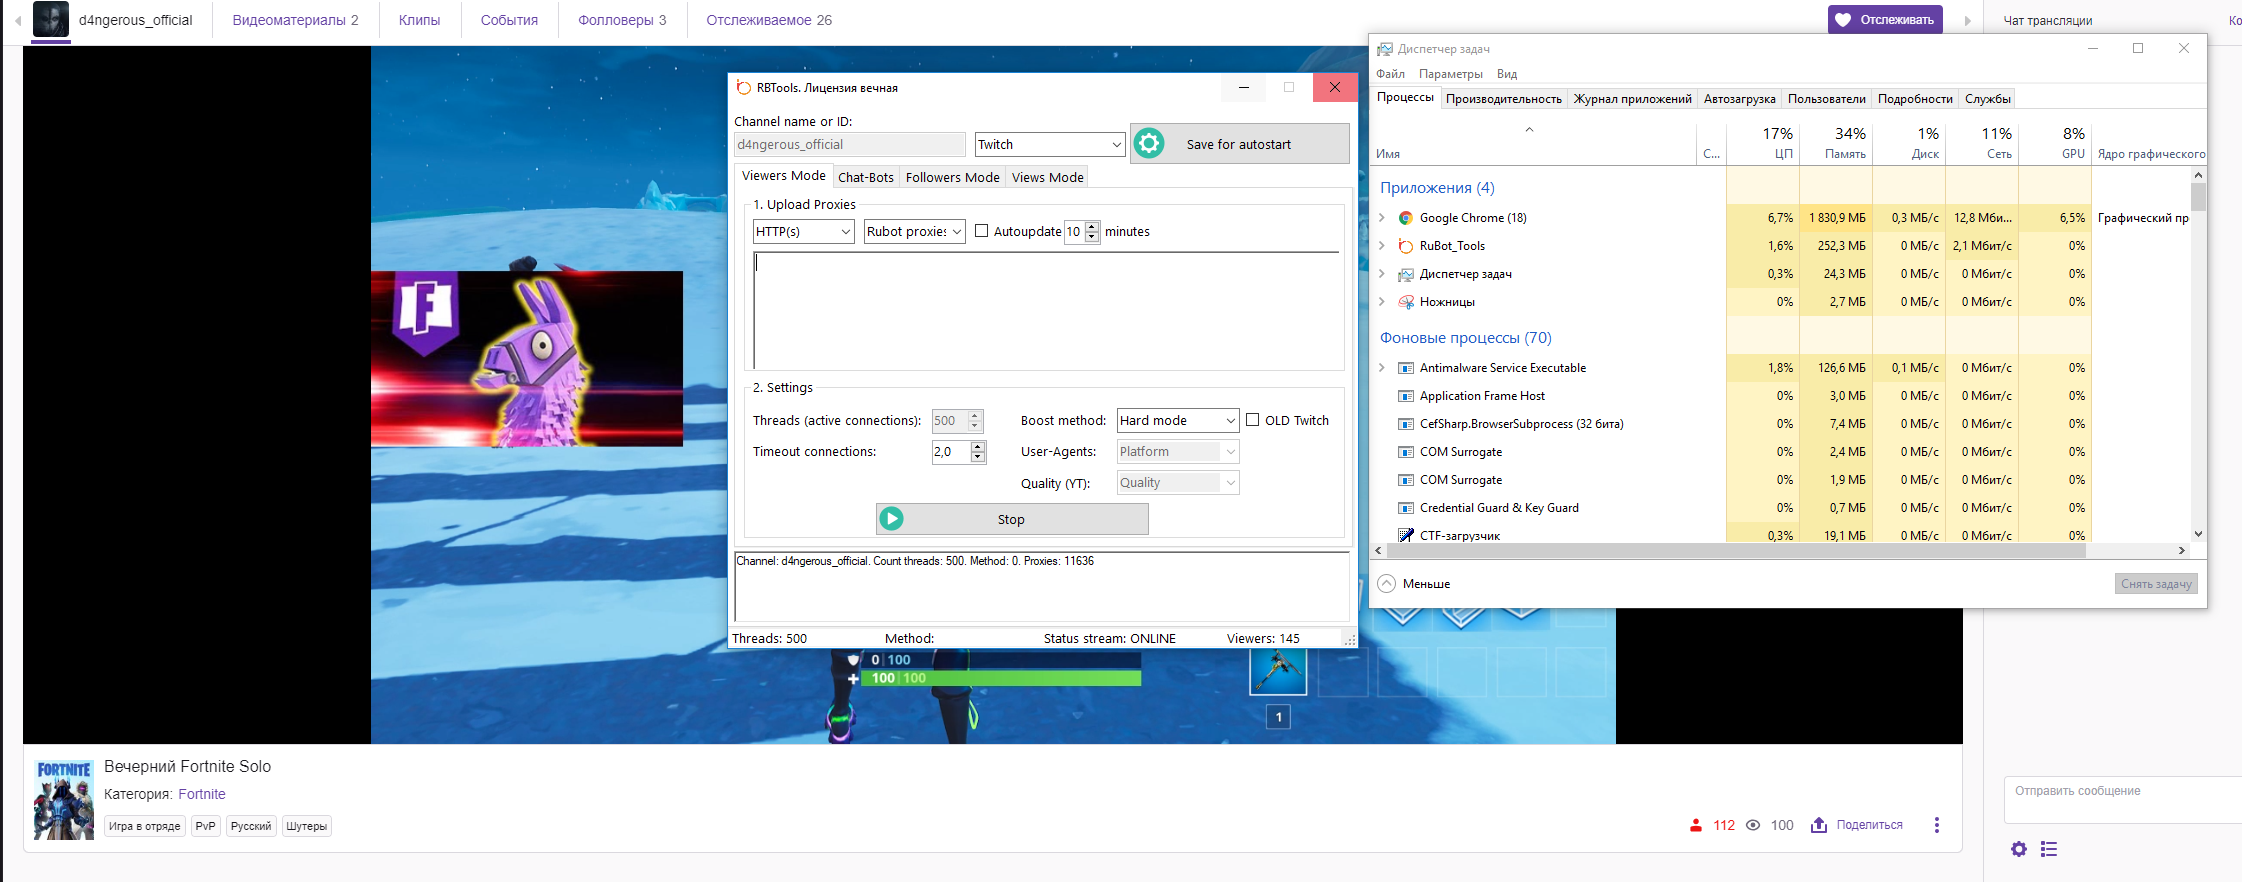2242x882 pixels.
Task: Click the Отслеживать follow button
Action: (x=1885, y=20)
